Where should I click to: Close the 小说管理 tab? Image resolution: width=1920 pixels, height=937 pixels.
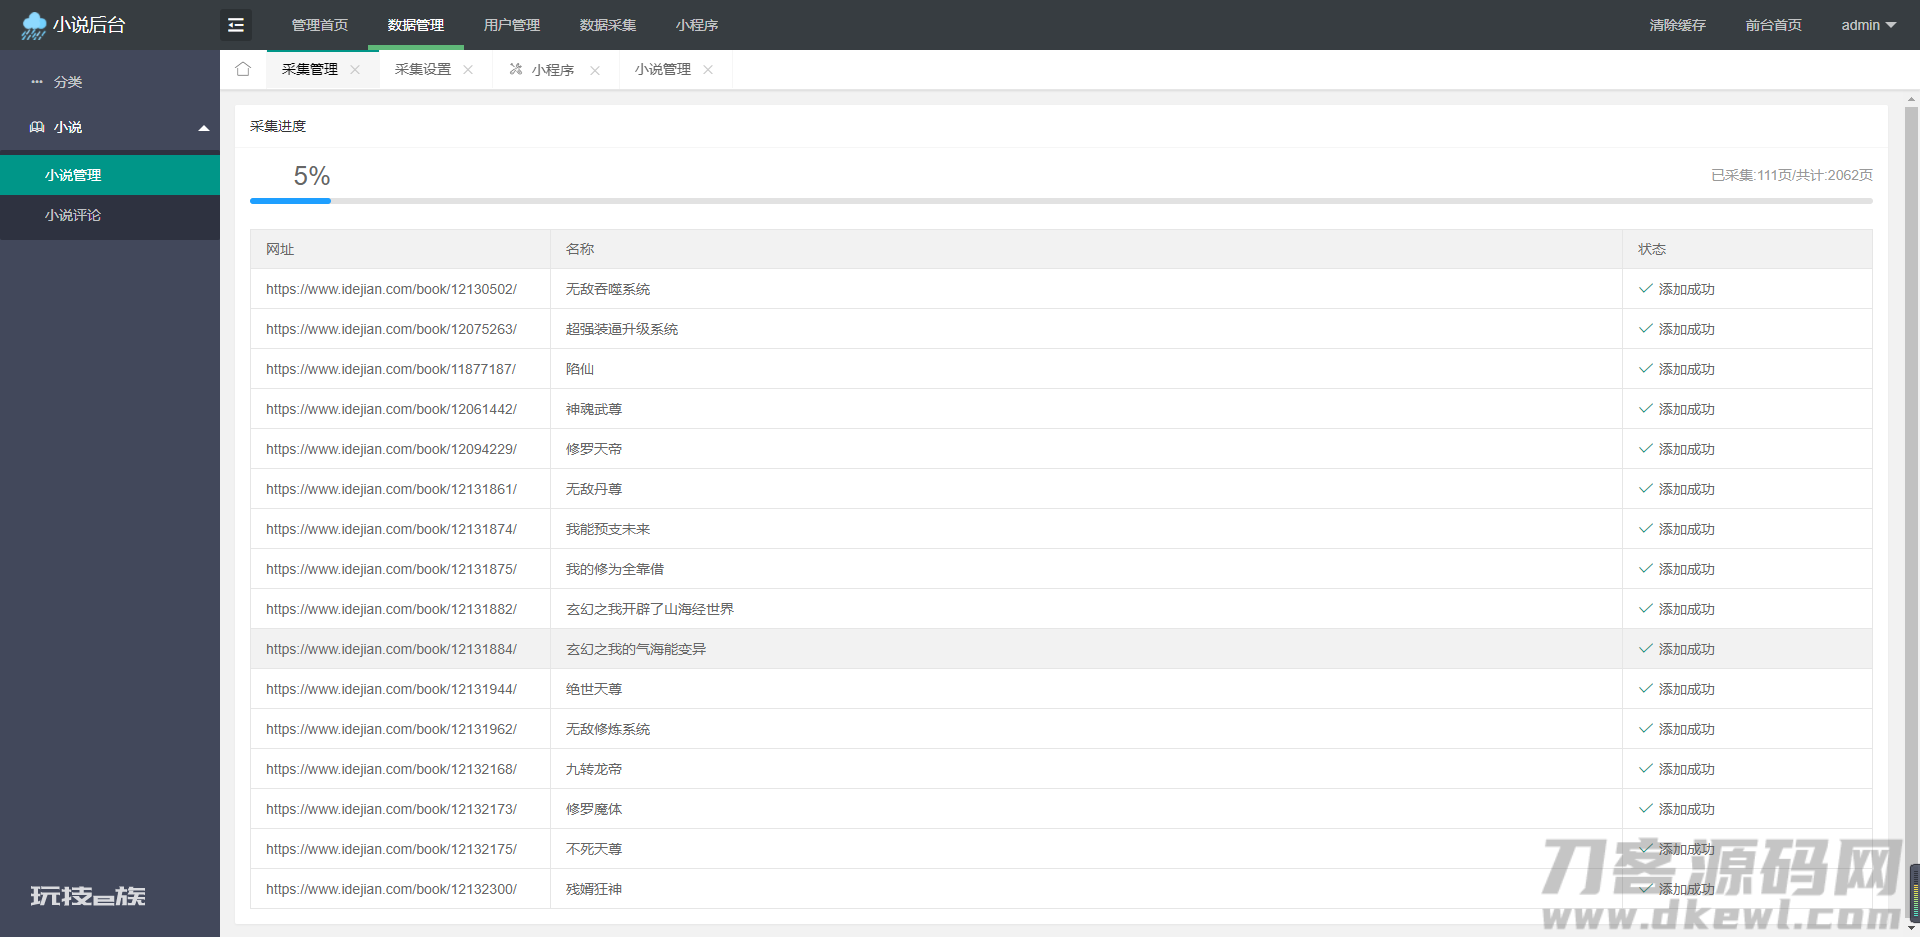pyautogui.click(x=708, y=70)
